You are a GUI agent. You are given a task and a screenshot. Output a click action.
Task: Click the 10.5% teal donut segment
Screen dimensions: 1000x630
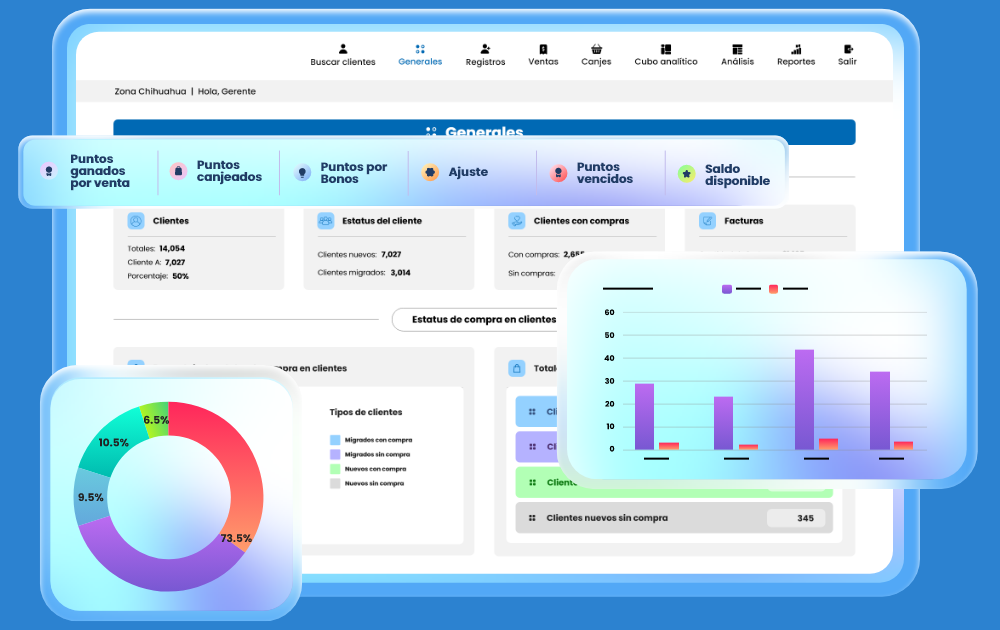coord(112,443)
